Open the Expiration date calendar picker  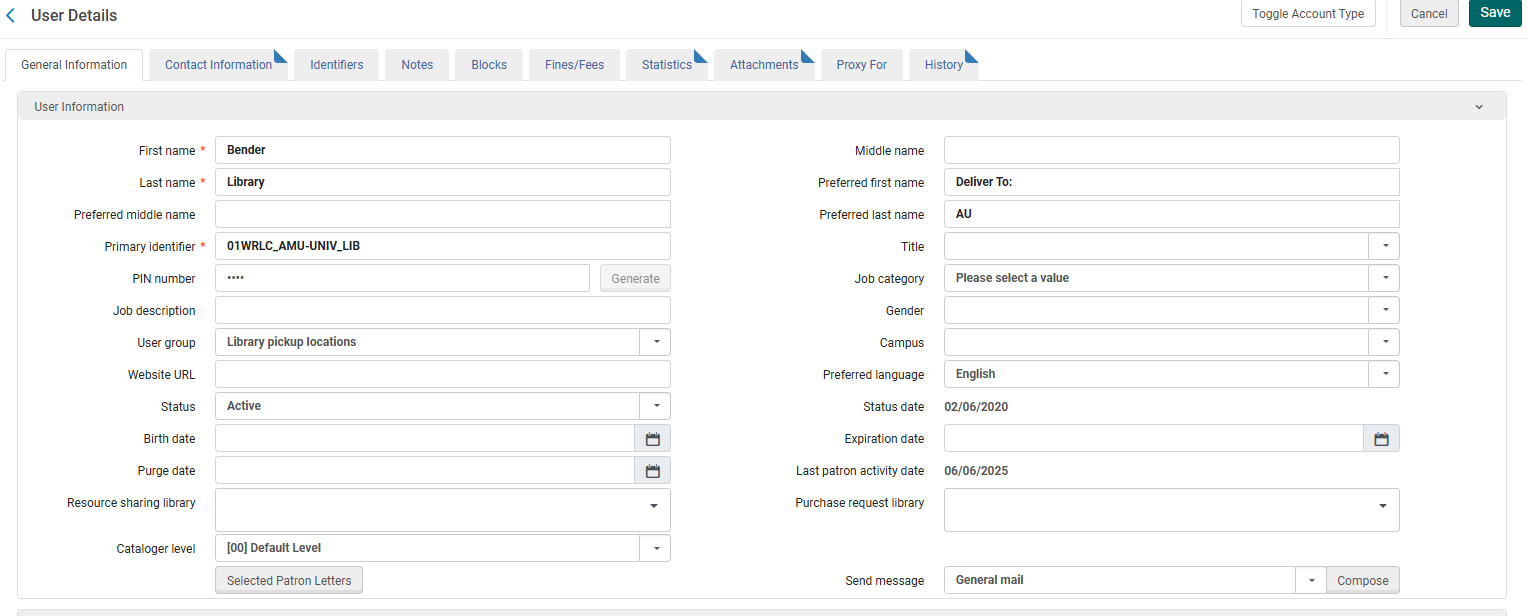pyautogui.click(x=1381, y=439)
